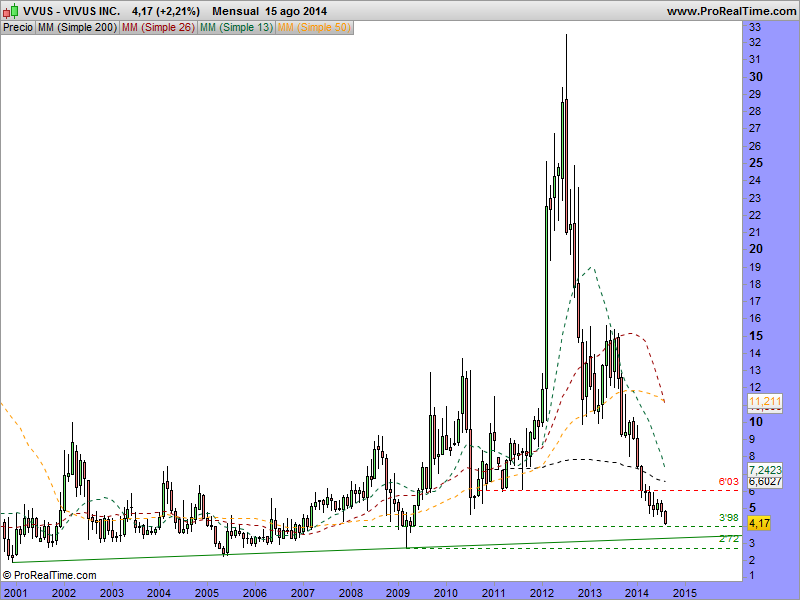
Task: Click the 20 mark on price axis
Action: click(x=756, y=249)
